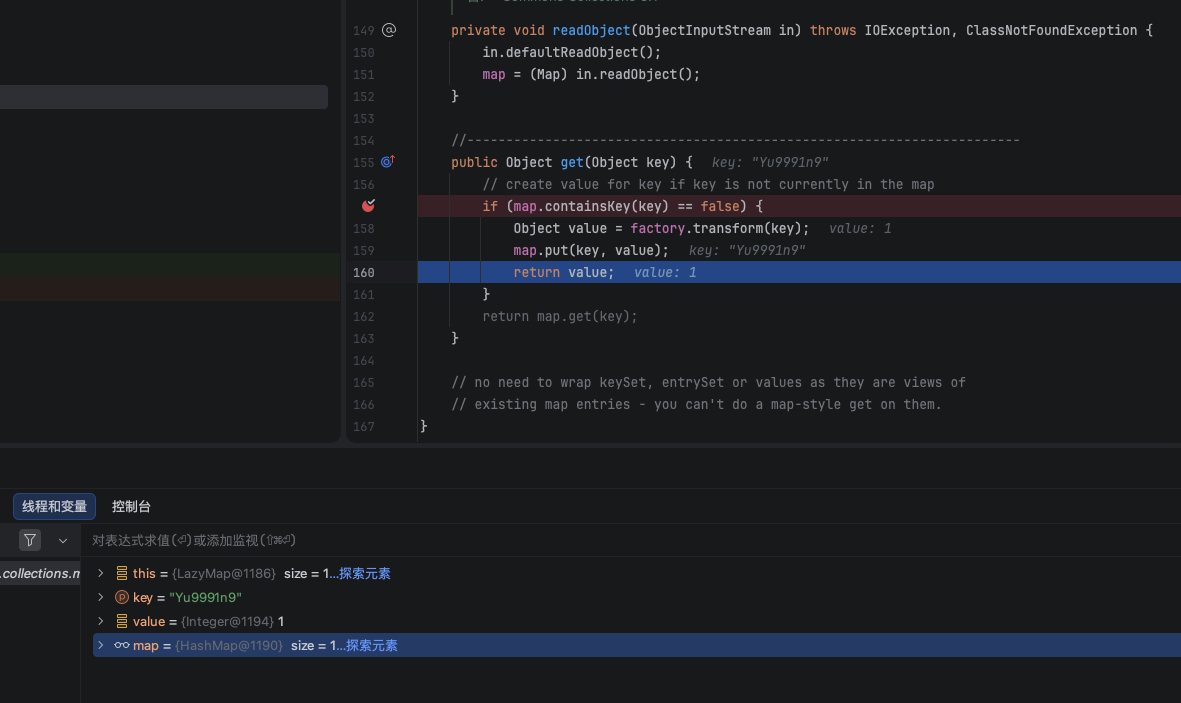This screenshot has width=1181, height=703.
Task: Click 探索元素 link on the 'this' row
Action: [365, 573]
